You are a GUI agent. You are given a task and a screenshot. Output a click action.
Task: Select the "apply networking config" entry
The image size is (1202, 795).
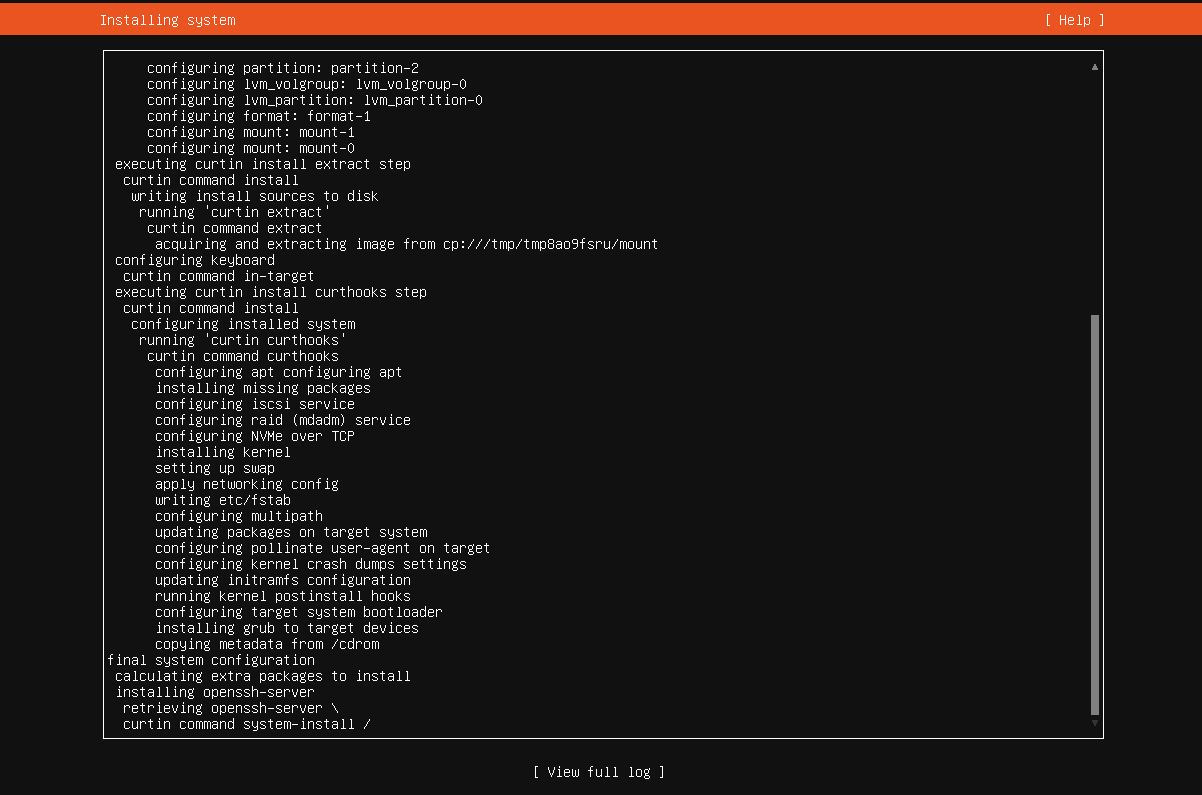[246, 484]
